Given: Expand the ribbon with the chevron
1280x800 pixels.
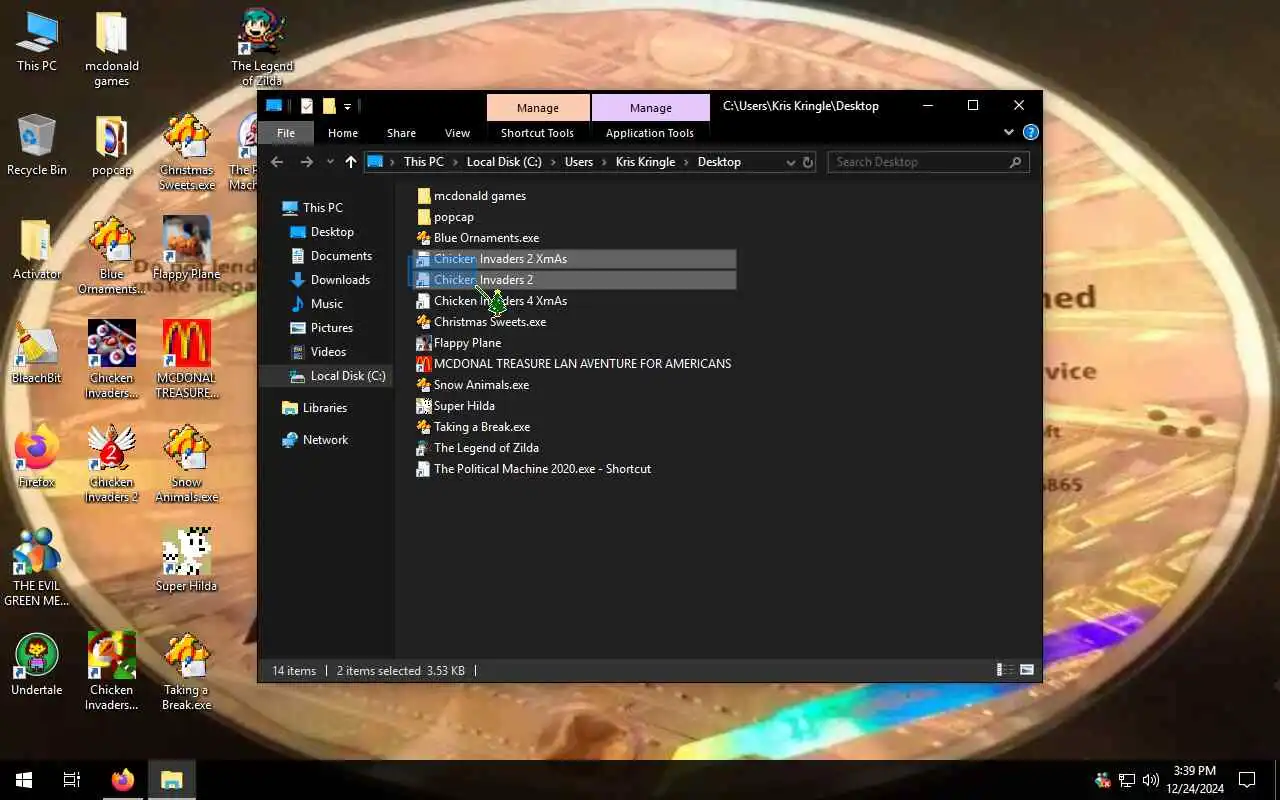Looking at the screenshot, I should click(1008, 132).
